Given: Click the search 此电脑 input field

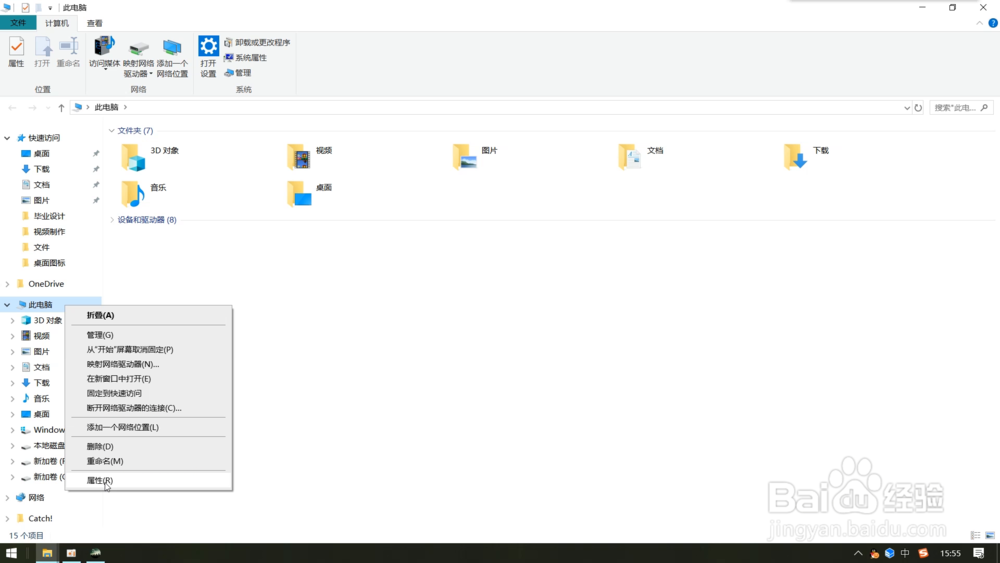Looking at the screenshot, I should (x=960, y=108).
